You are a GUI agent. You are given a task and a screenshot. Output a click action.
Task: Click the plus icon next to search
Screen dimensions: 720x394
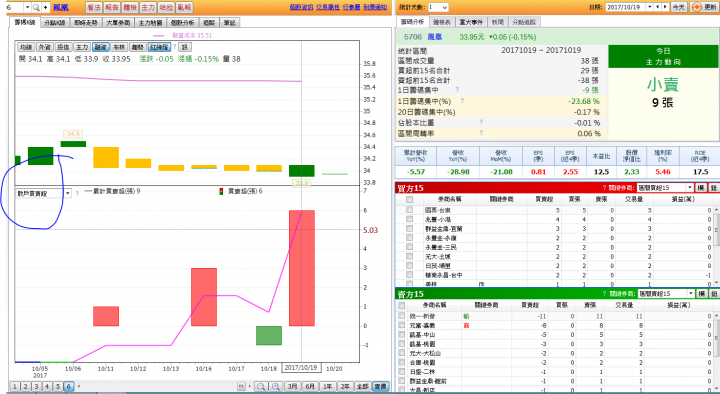click(x=45, y=7)
